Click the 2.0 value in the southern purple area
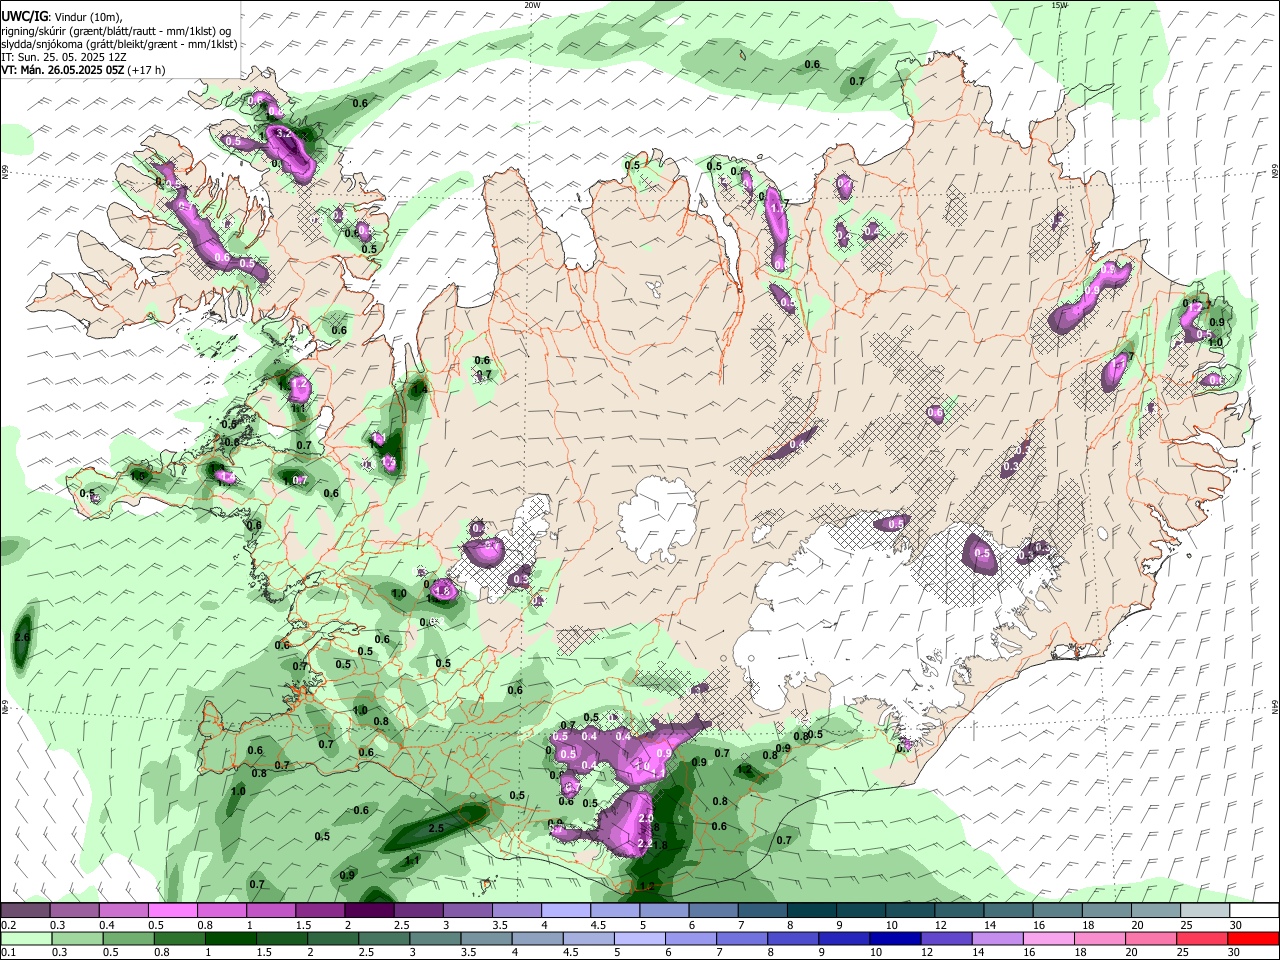Image resolution: width=1280 pixels, height=960 pixels. [646, 818]
